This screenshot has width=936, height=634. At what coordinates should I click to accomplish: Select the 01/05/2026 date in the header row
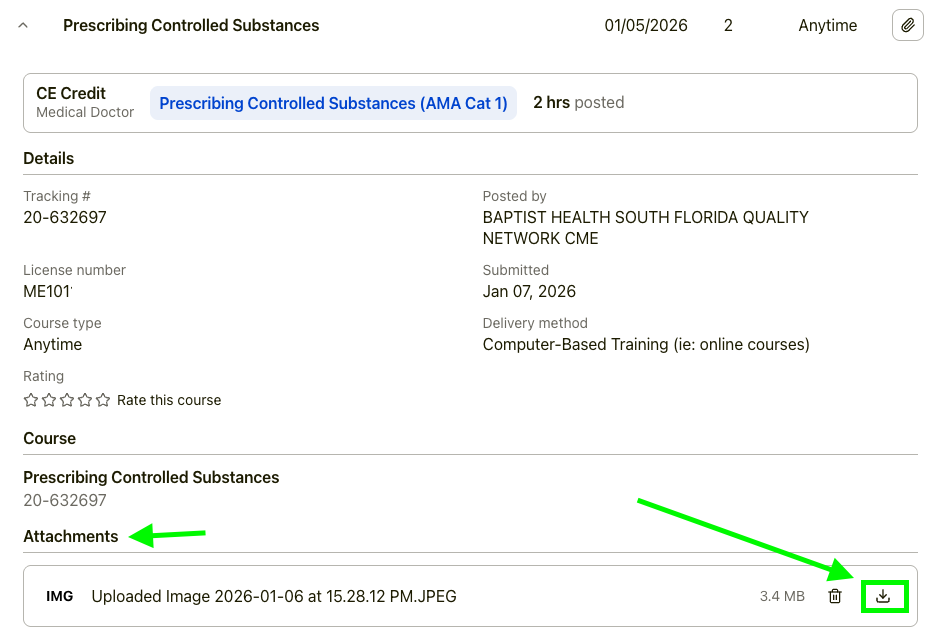(646, 26)
